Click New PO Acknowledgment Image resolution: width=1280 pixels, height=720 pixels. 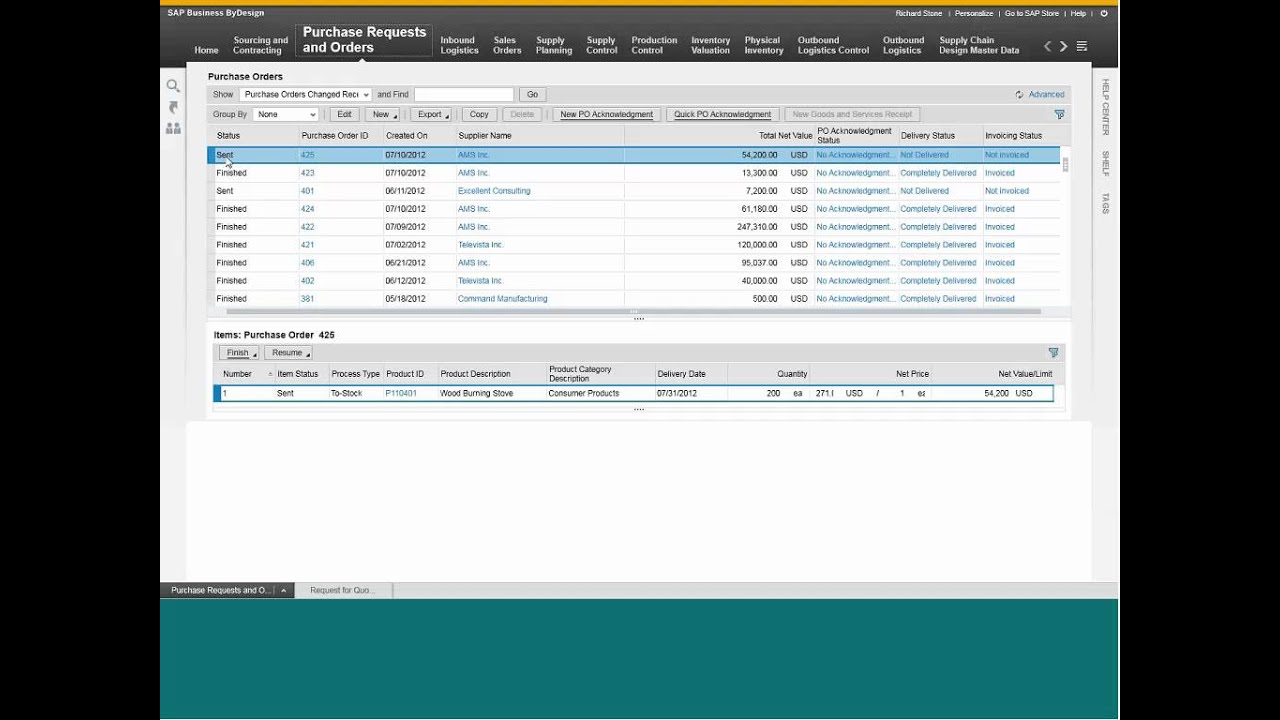(606, 115)
